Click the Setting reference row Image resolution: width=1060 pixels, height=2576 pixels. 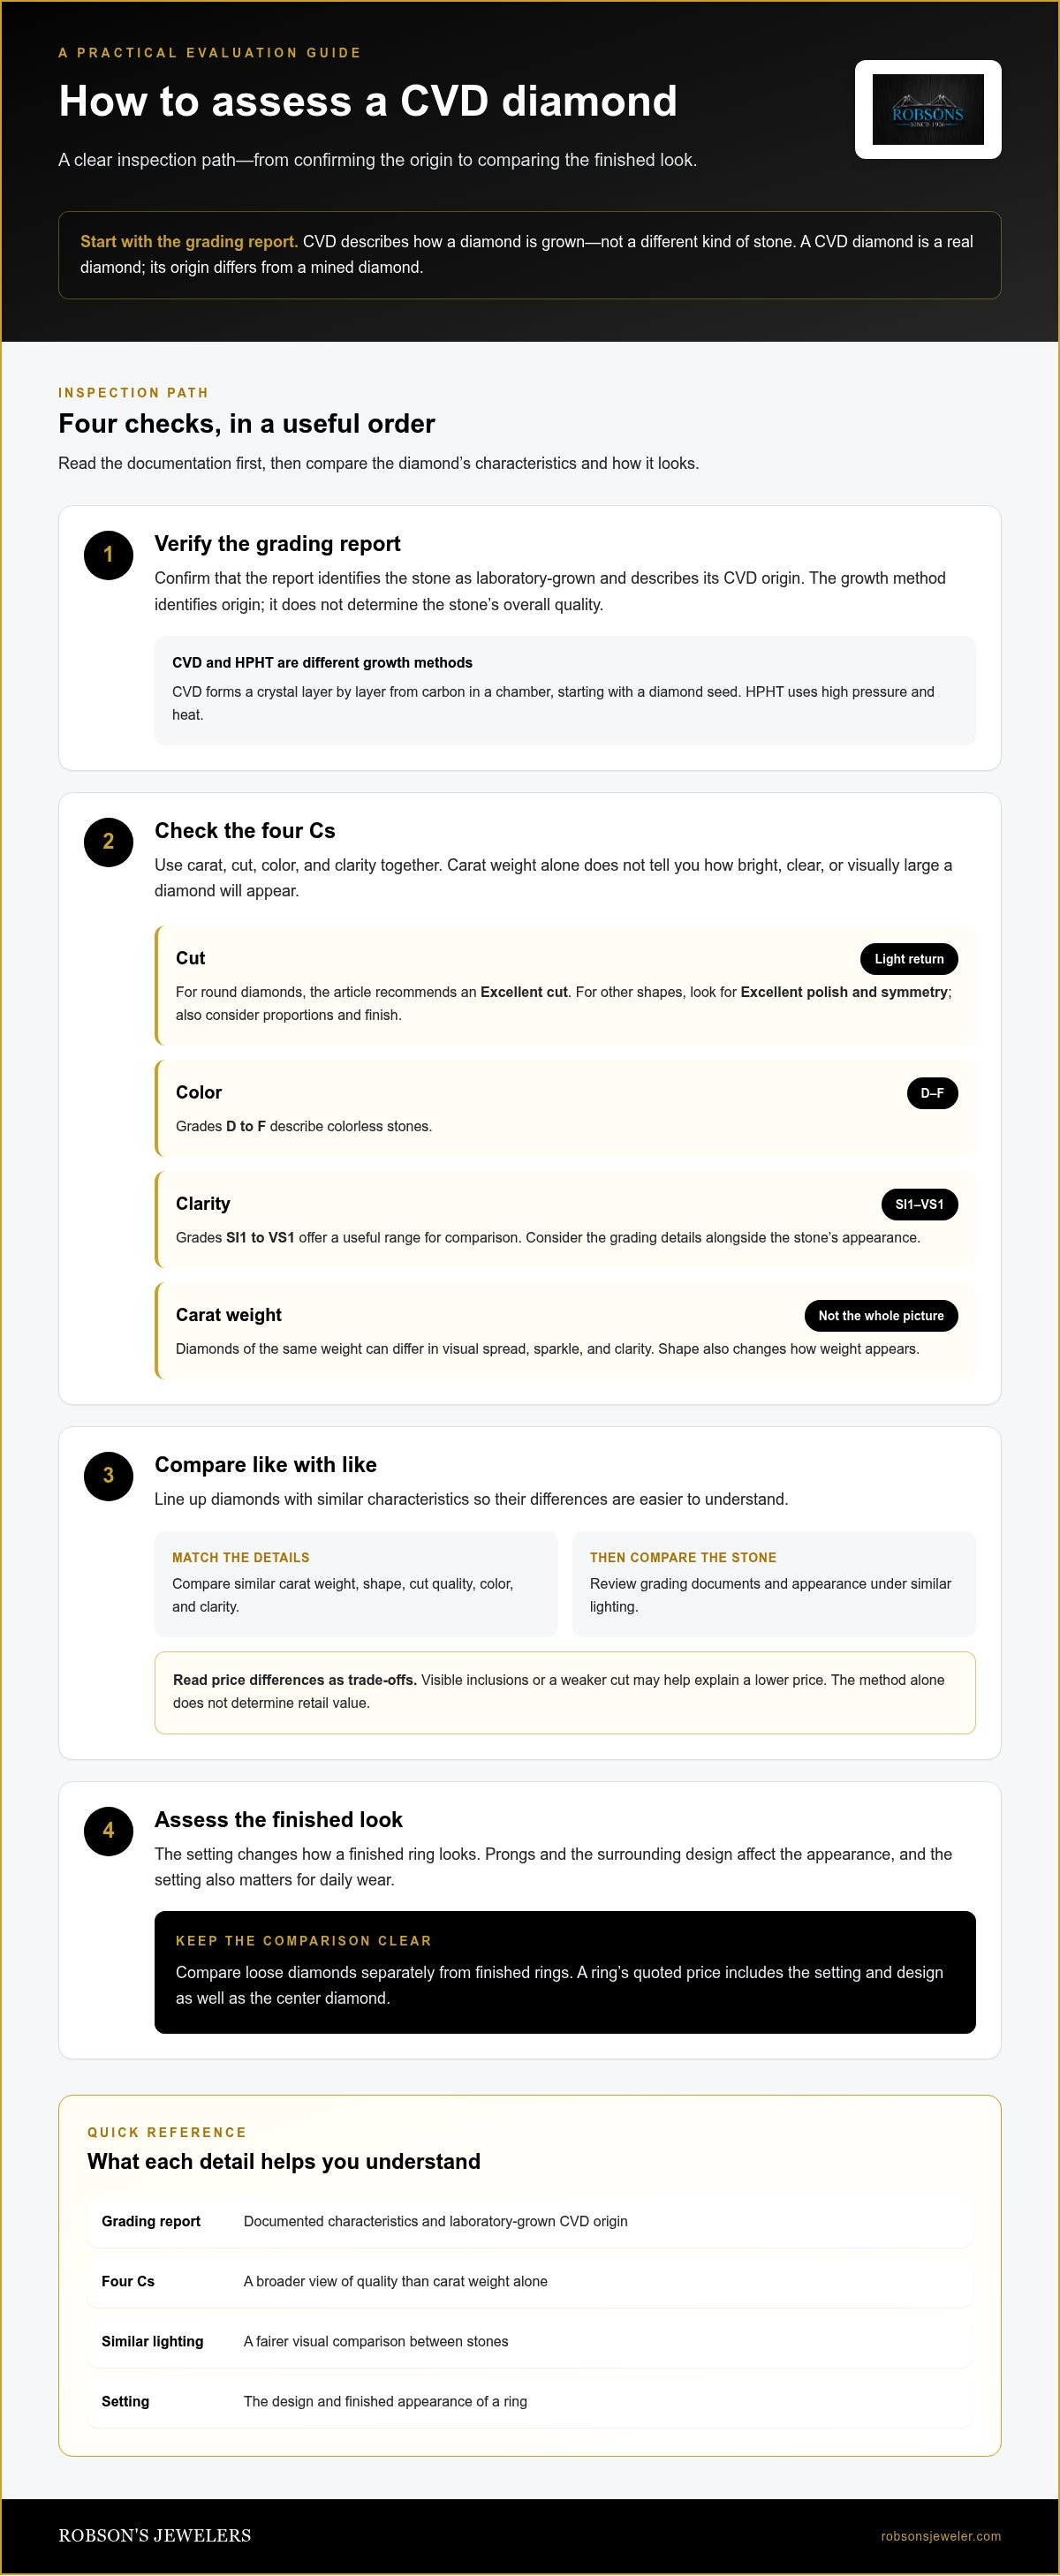point(530,2401)
